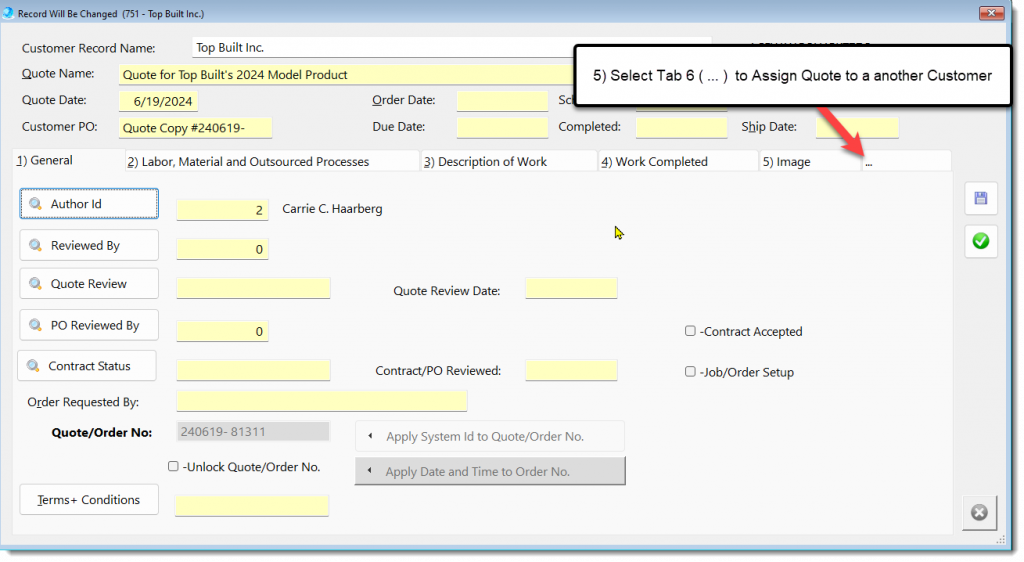Click the Quote Review Date field
The width and height of the screenshot is (1024, 562).
point(571,289)
